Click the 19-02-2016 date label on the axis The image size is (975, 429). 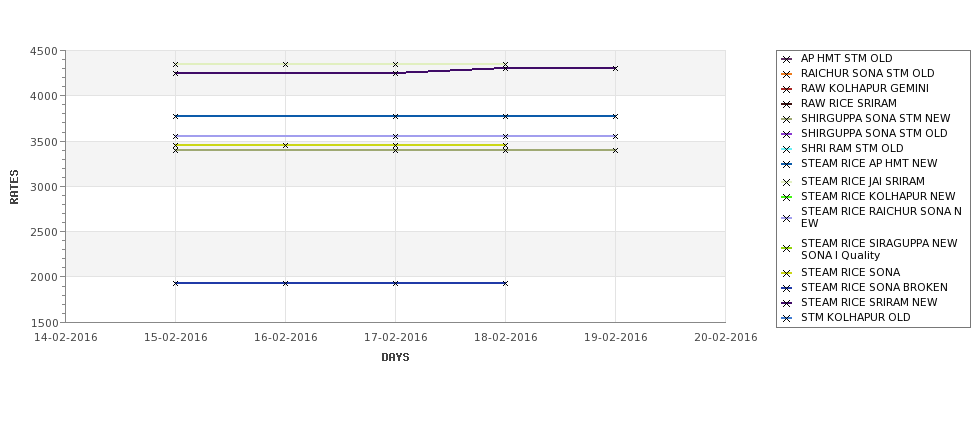[616, 338]
